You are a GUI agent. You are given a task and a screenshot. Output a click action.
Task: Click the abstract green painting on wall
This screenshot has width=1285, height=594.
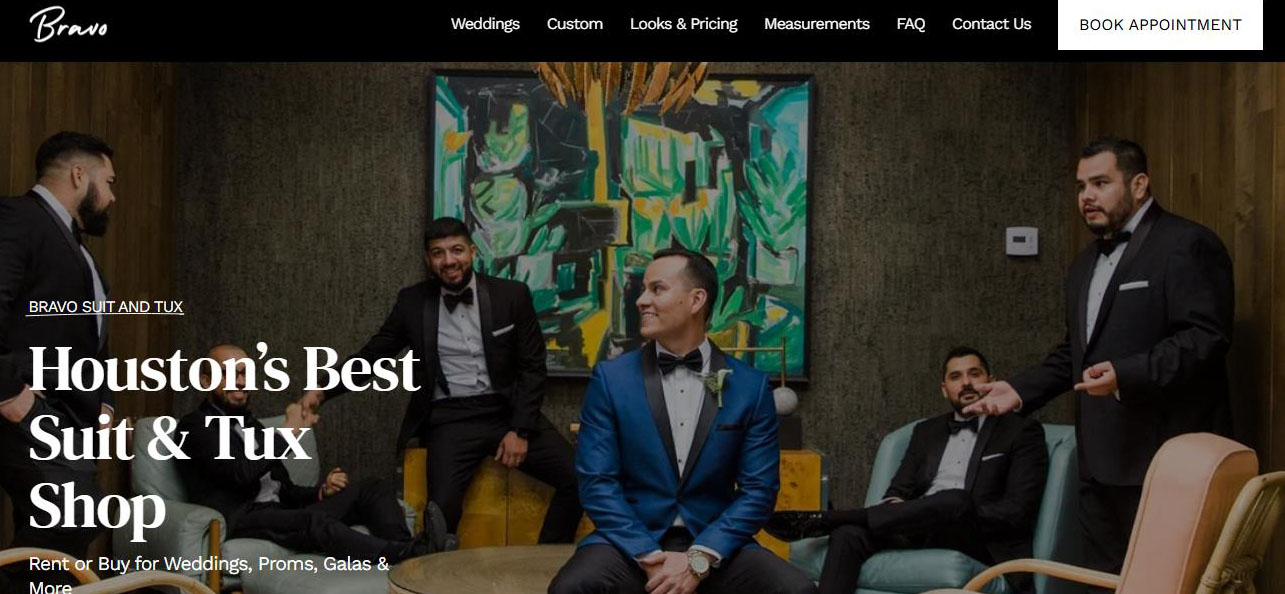tap(620, 220)
